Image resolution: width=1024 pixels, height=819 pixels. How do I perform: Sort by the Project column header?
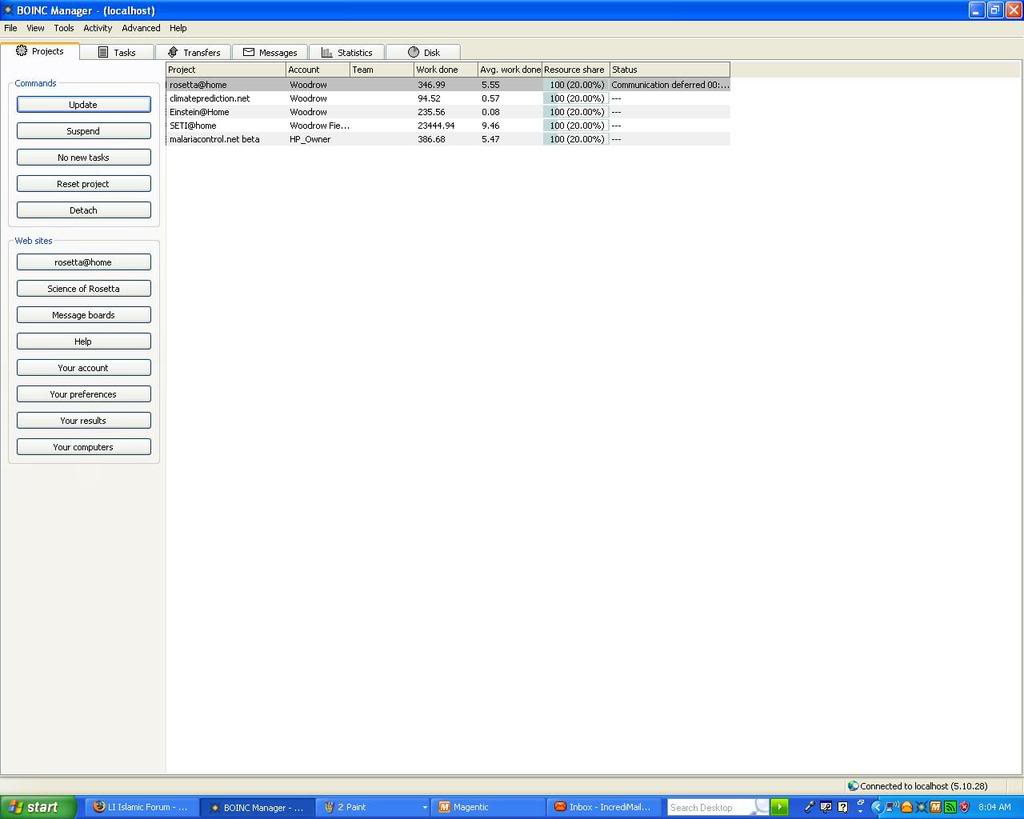[x=226, y=69]
